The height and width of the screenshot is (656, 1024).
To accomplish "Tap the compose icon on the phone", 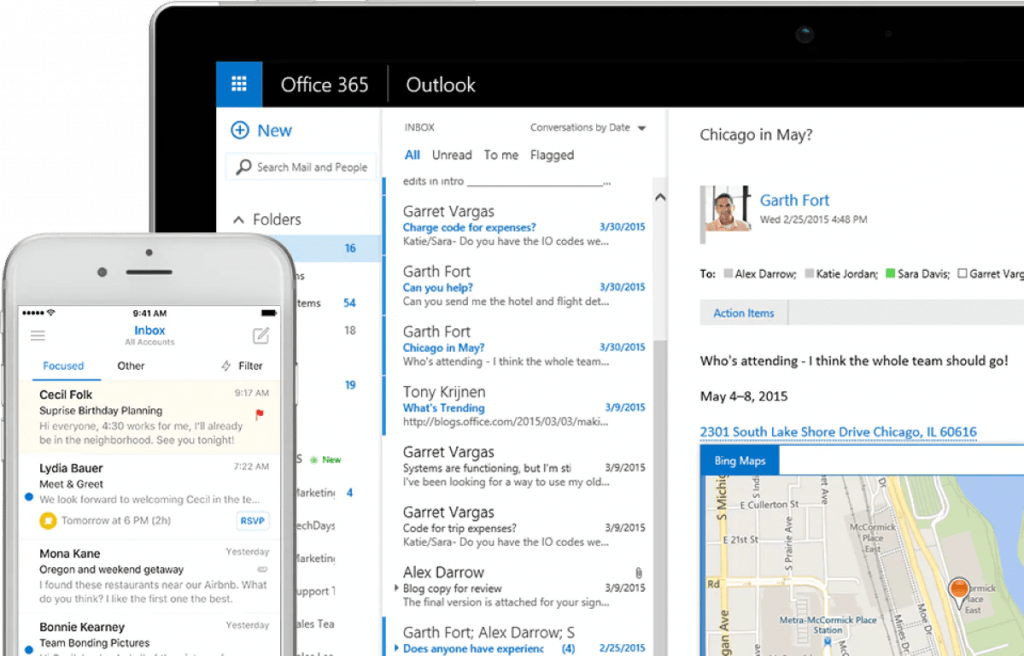I will coord(261,336).
